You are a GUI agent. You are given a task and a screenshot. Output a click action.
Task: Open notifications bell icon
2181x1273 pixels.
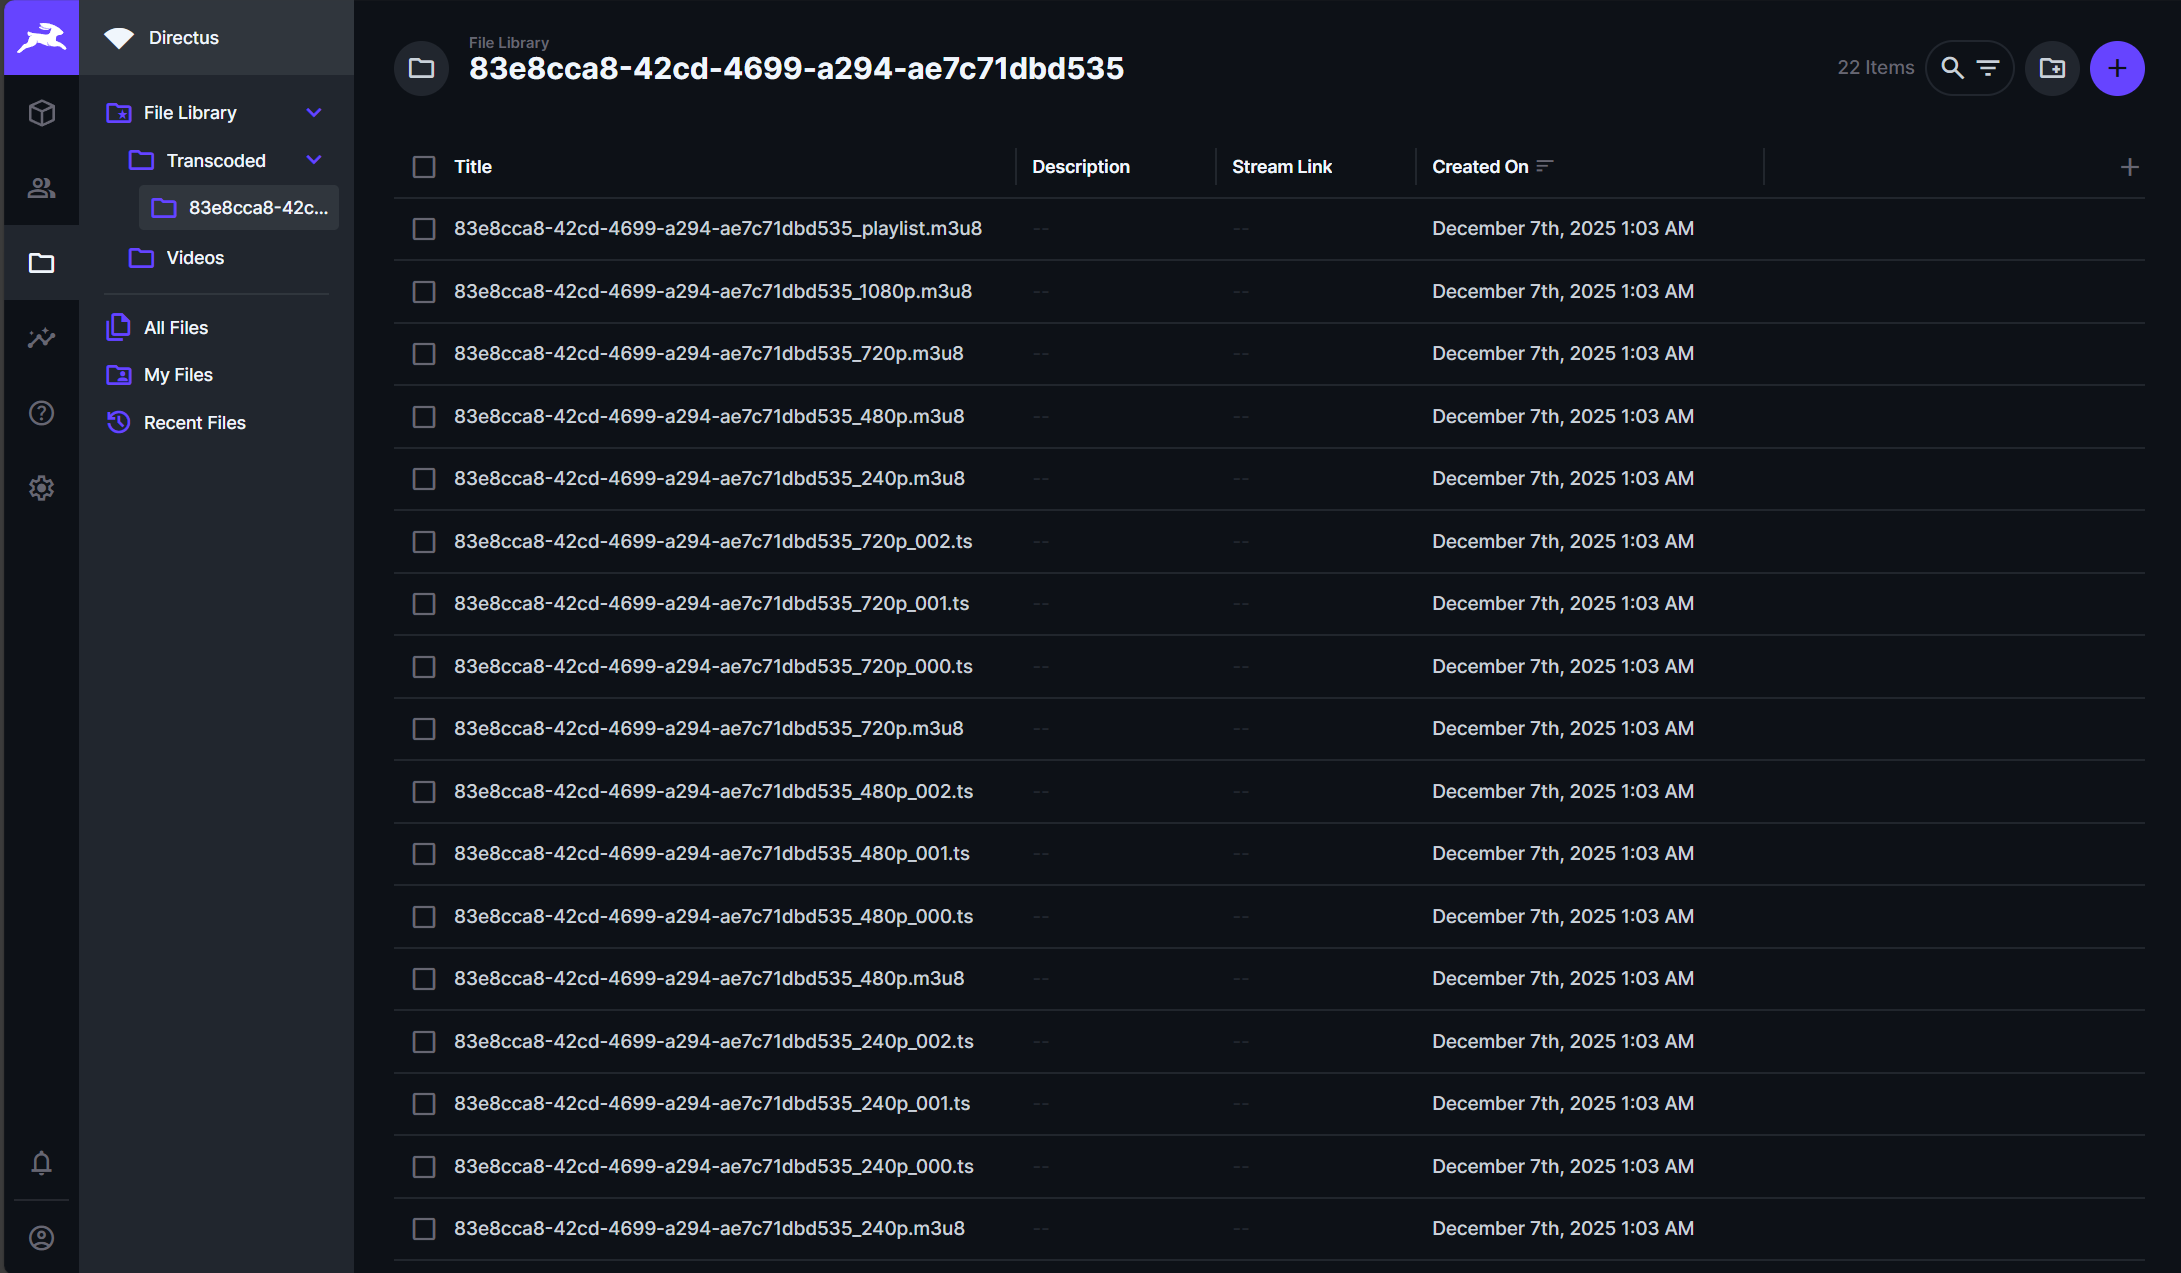41,1164
